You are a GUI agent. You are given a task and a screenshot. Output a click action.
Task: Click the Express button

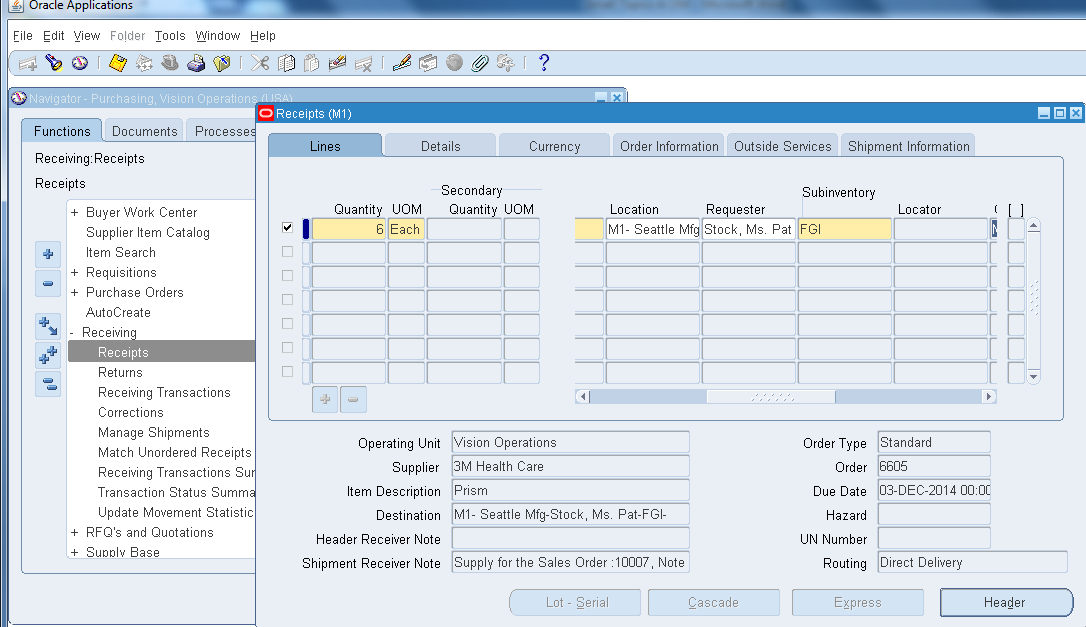[857, 602]
